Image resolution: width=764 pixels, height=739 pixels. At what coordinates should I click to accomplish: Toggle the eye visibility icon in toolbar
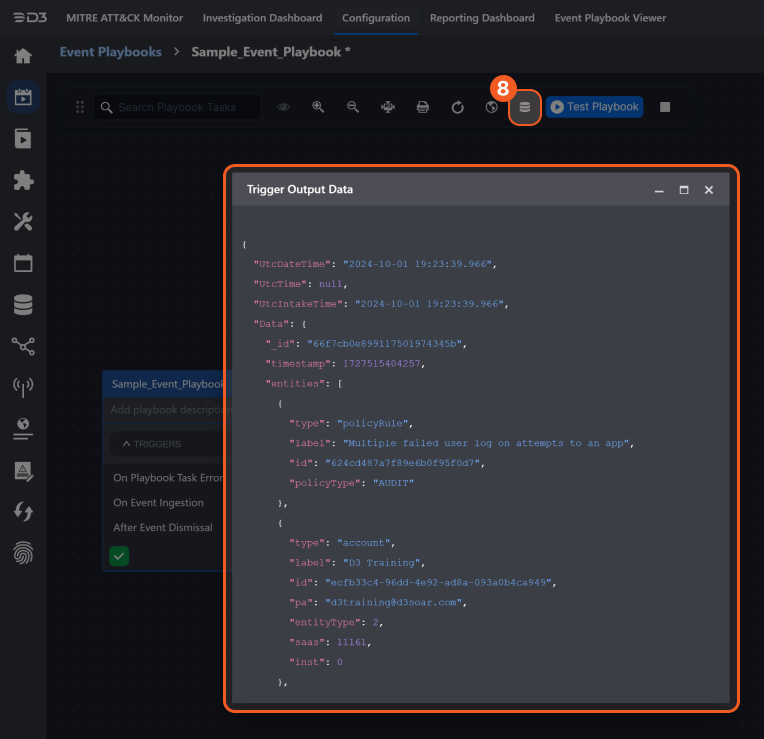284,107
